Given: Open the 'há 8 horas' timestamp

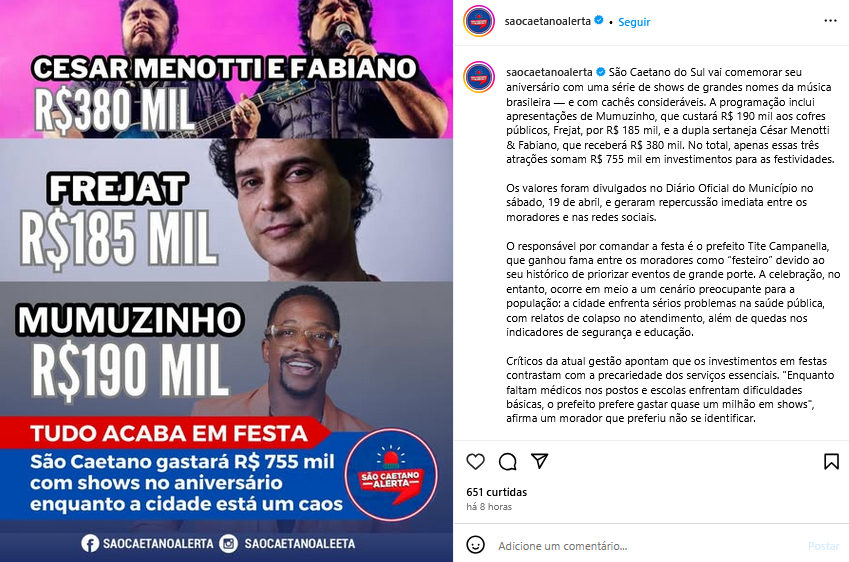Looking at the screenshot, I should coord(489,507).
